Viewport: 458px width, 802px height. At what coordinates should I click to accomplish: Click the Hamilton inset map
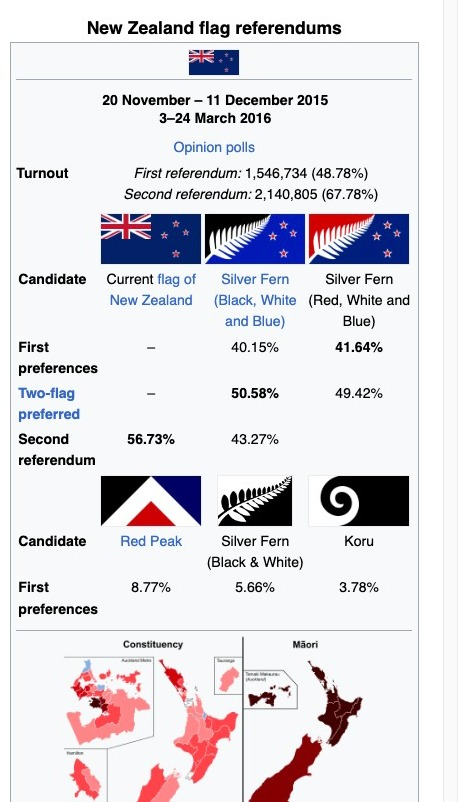click(85, 775)
